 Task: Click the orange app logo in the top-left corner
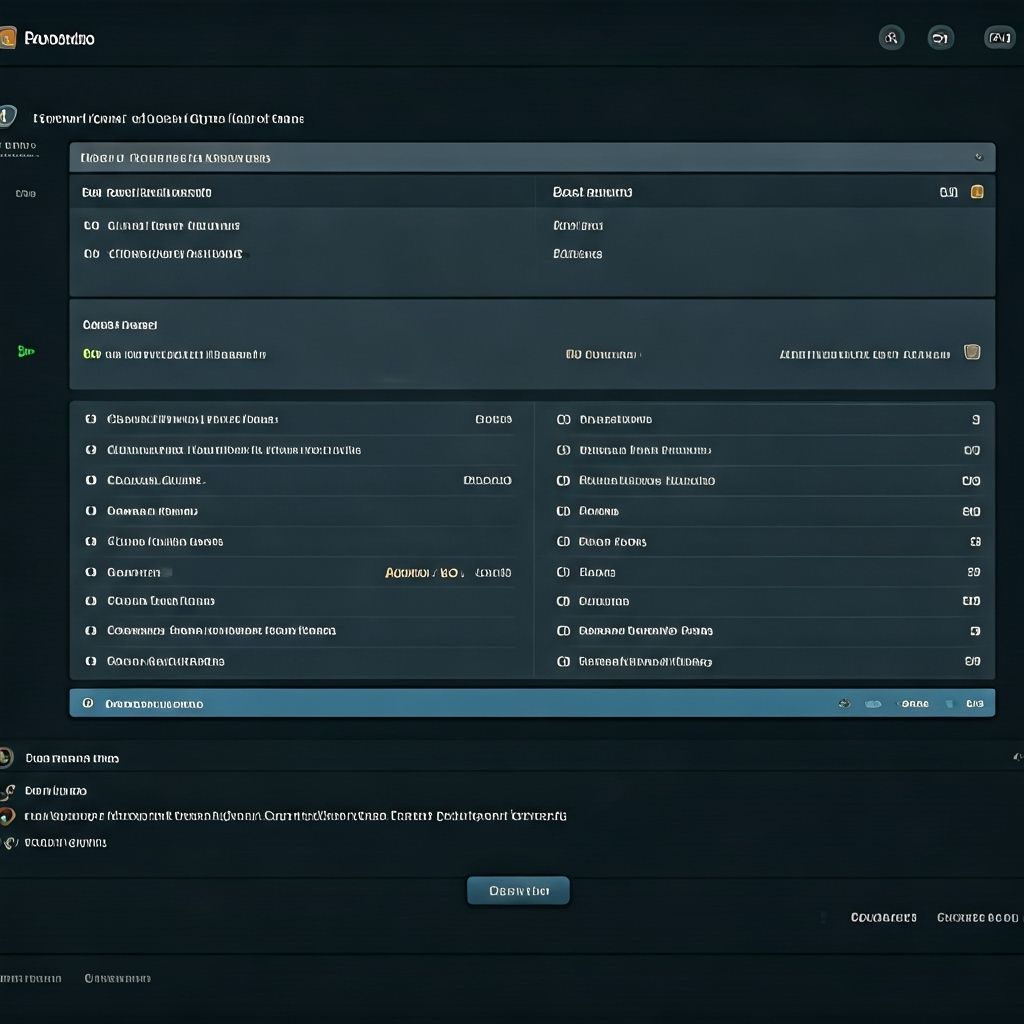[8, 38]
